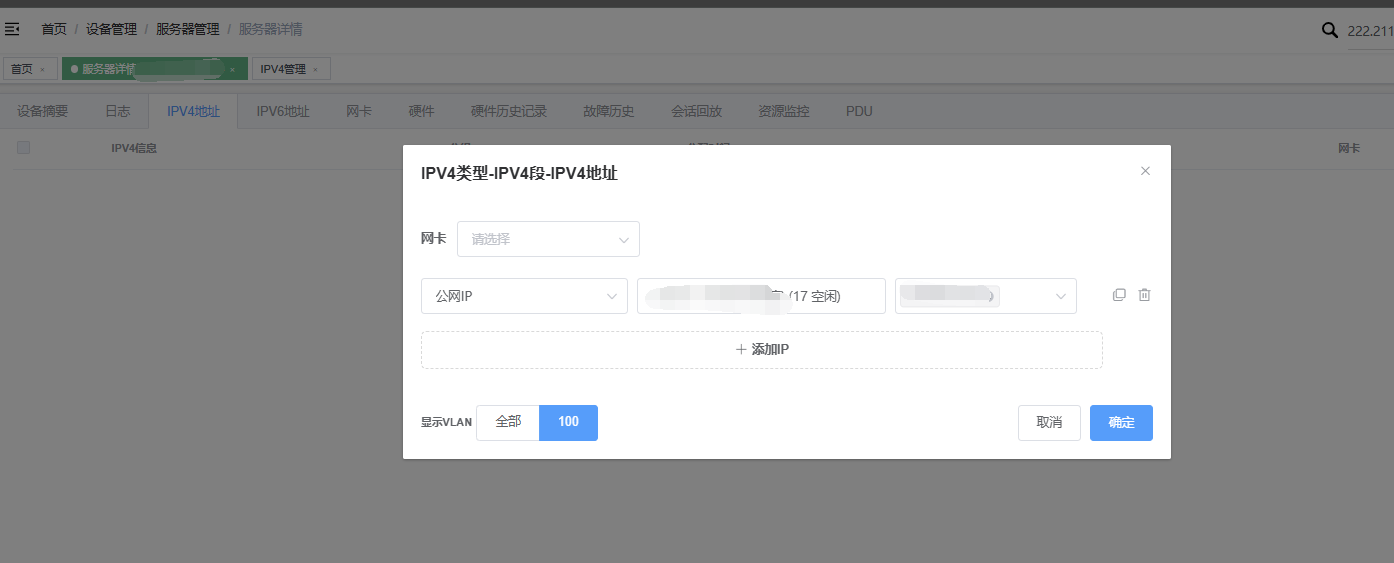Image resolution: width=1394 pixels, height=563 pixels.
Task: Open the 硬件历史记录 tab
Action: point(508,111)
